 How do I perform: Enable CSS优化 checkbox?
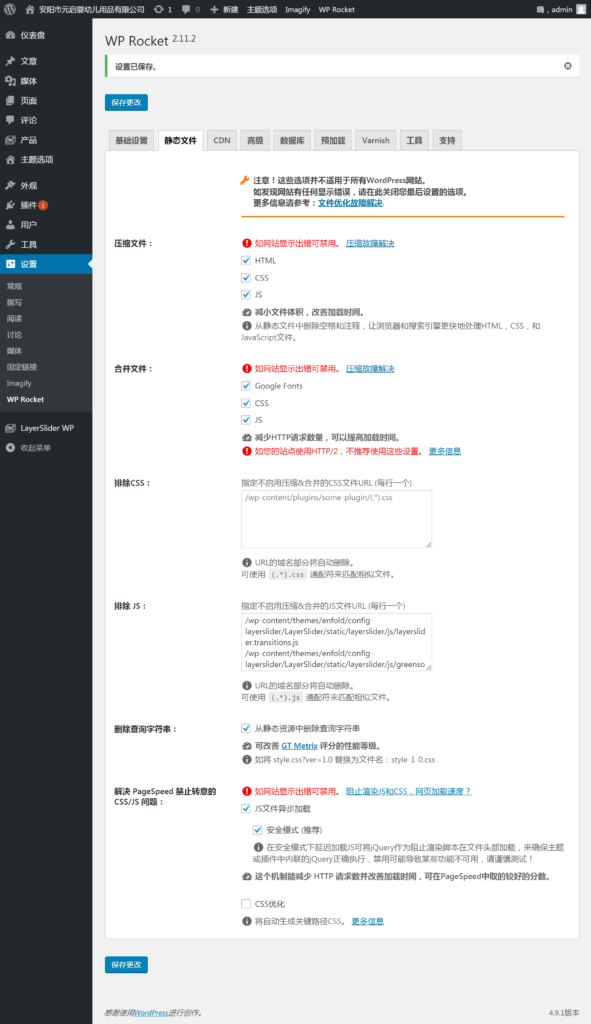tap(246, 904)
